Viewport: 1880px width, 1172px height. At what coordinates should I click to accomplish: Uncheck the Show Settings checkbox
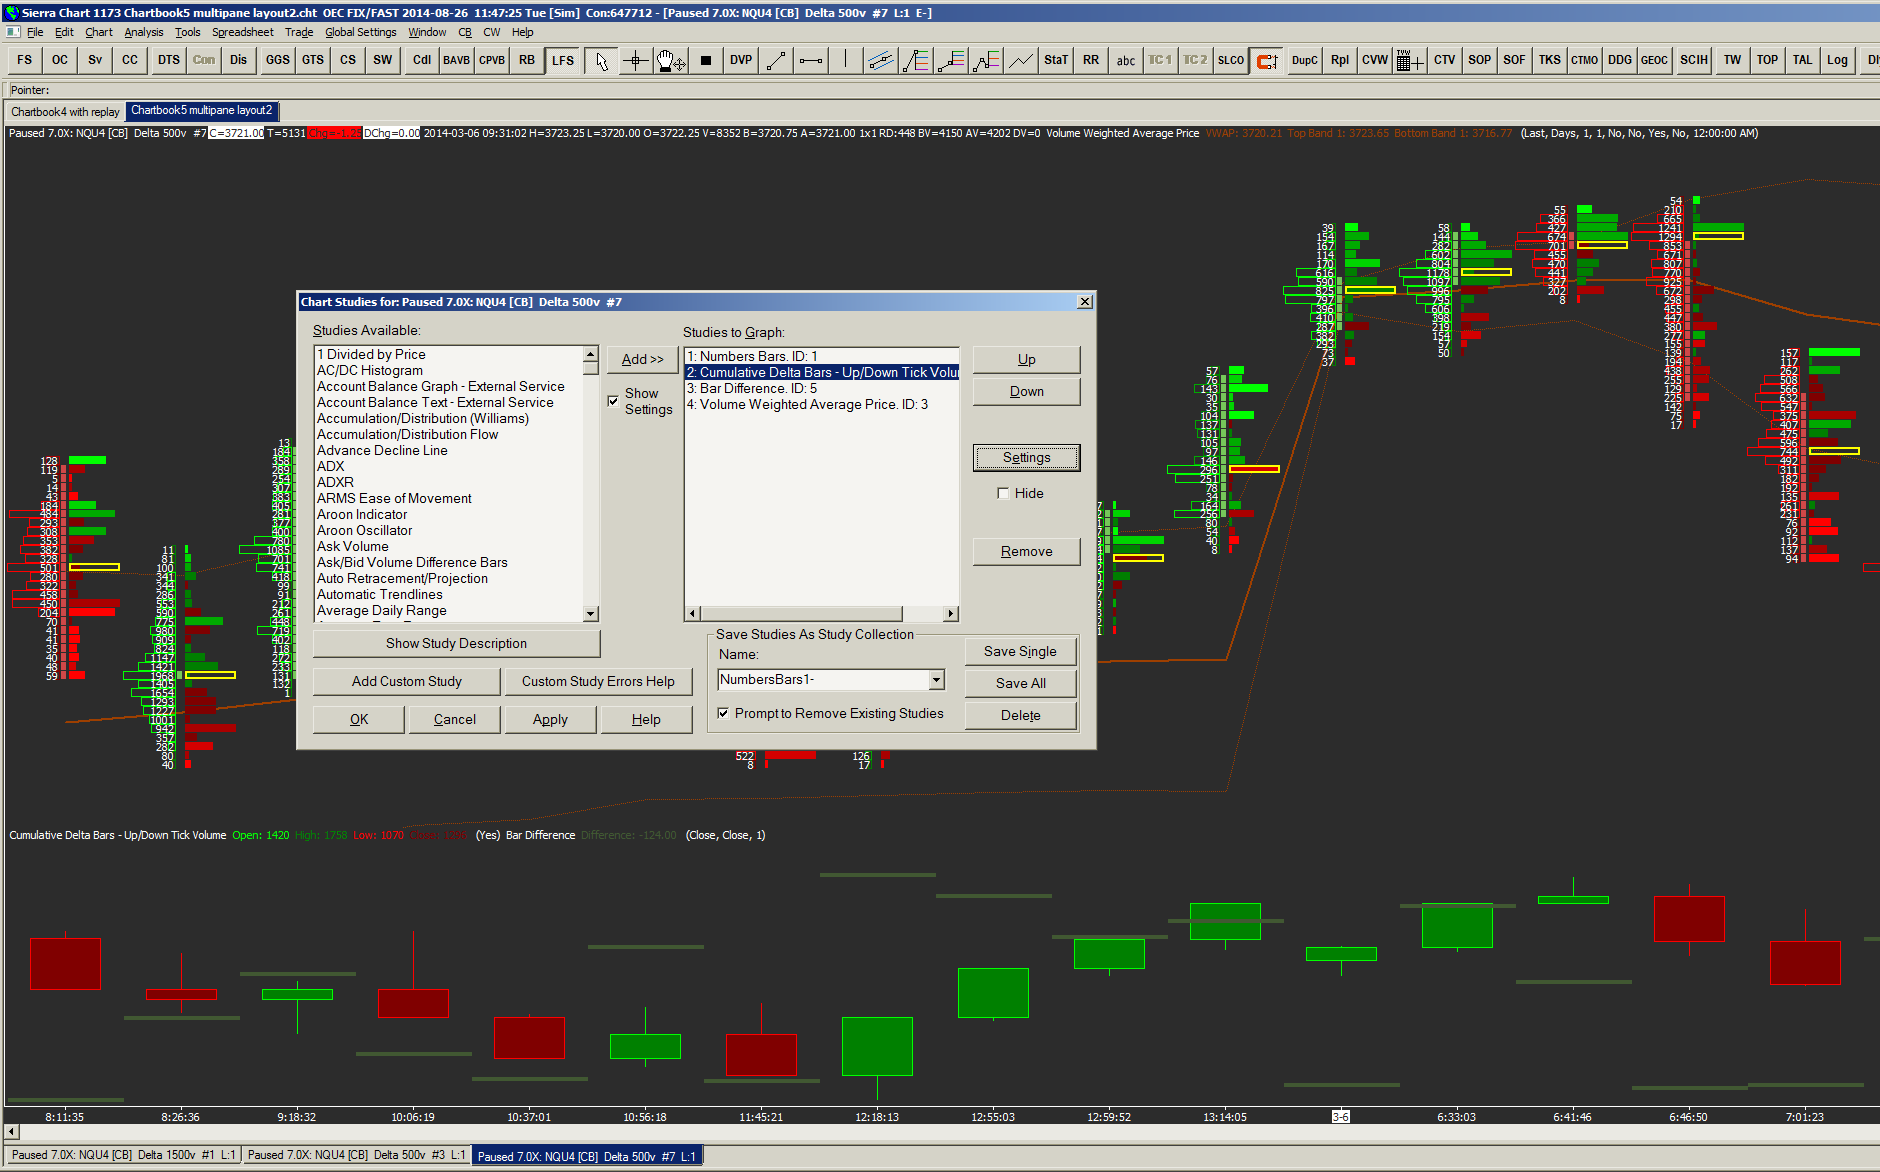coord(613,401)
